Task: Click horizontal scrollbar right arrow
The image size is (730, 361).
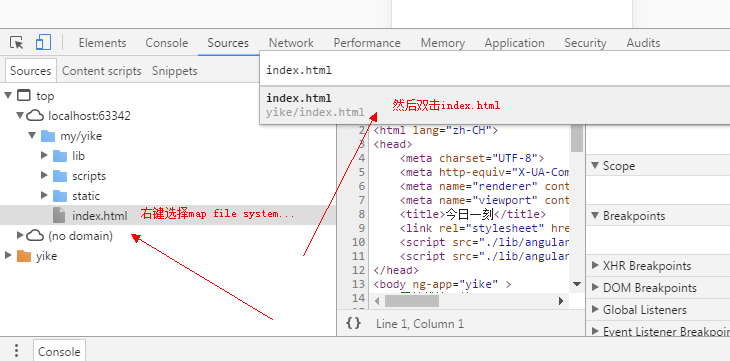Action: click(561, 301)
